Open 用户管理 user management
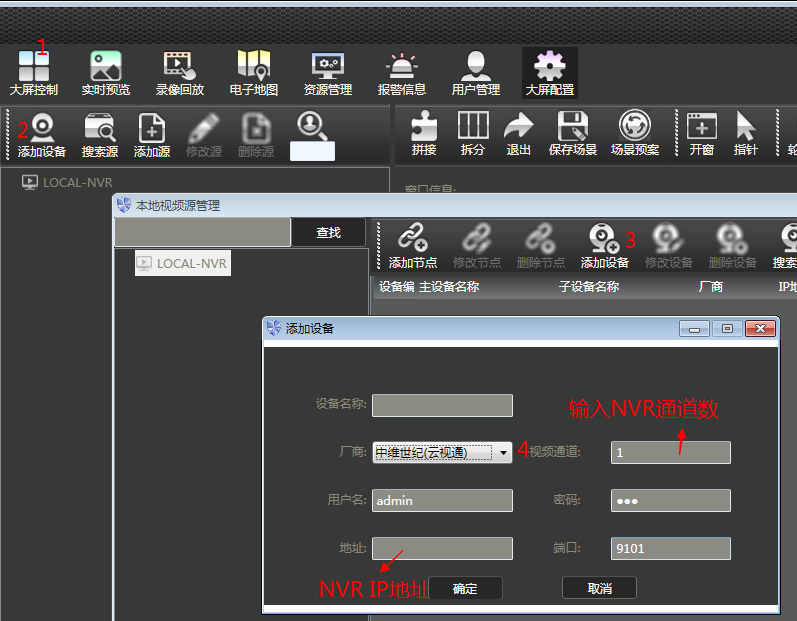The height and width of the screenshot is (621, 797). click(x=476, y=73)
